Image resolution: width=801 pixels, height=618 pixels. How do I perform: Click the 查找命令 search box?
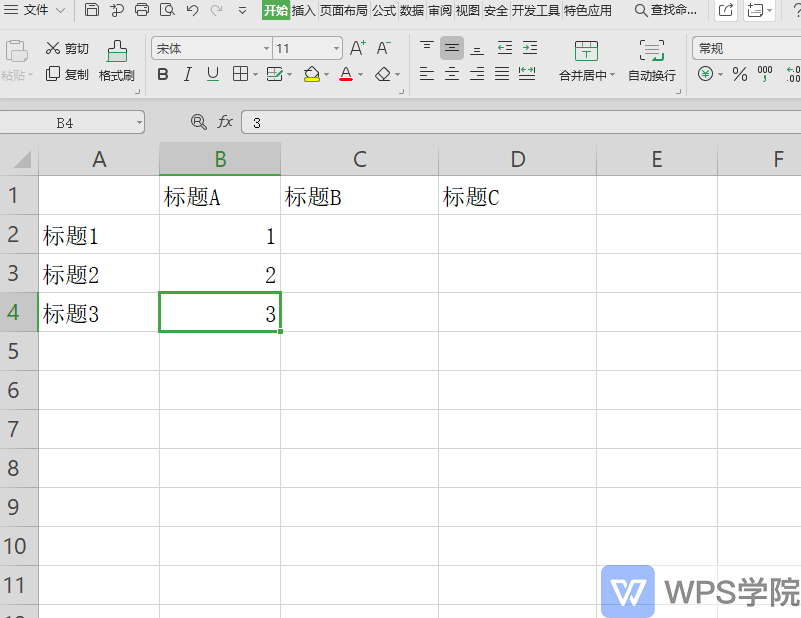[x=665, y=10]
